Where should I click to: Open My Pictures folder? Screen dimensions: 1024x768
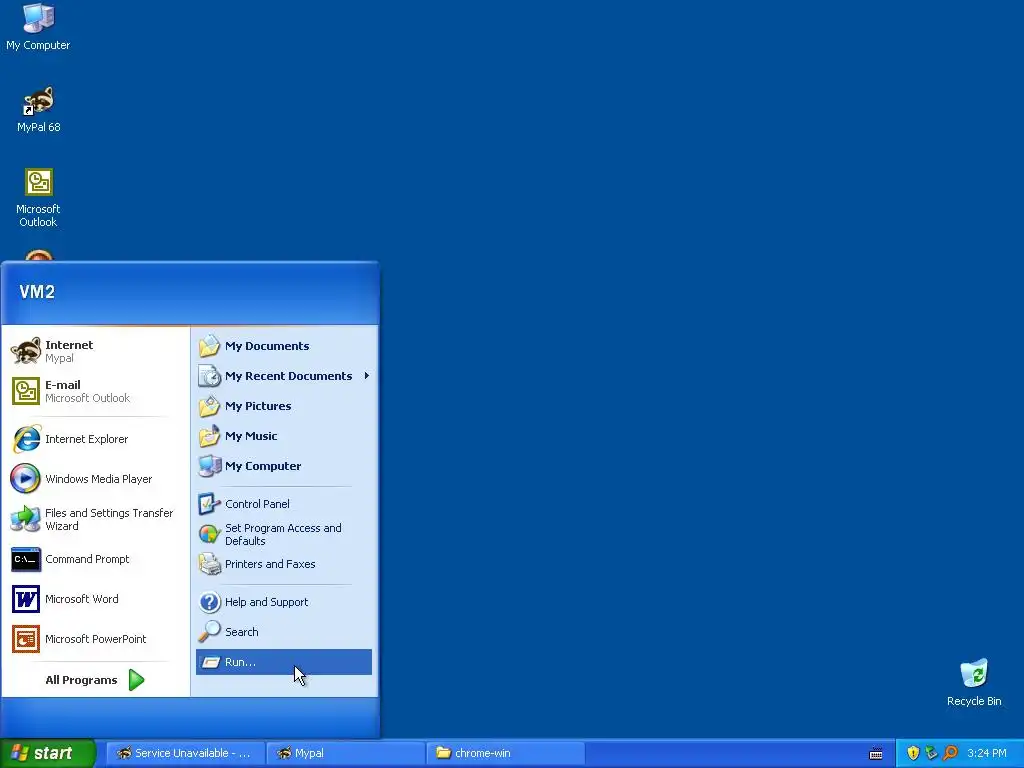pos(283,406)
